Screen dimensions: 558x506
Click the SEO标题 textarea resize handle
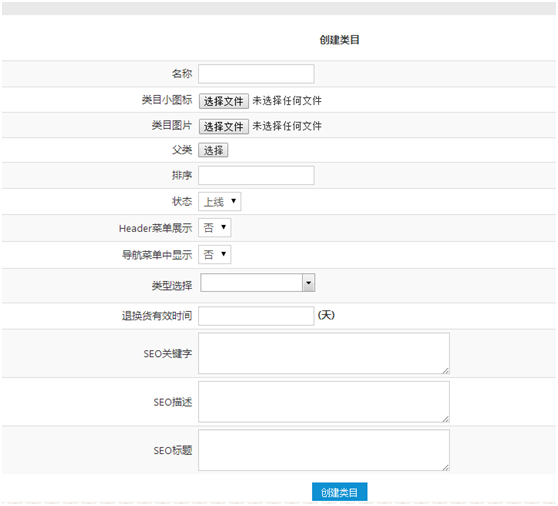pos(446,468)
